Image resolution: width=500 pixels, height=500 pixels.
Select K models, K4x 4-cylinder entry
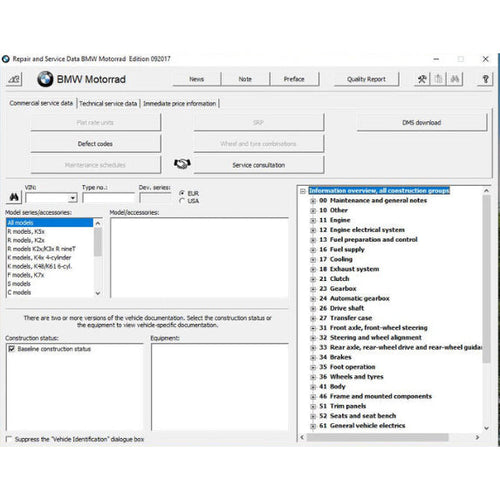coord(49,257)
